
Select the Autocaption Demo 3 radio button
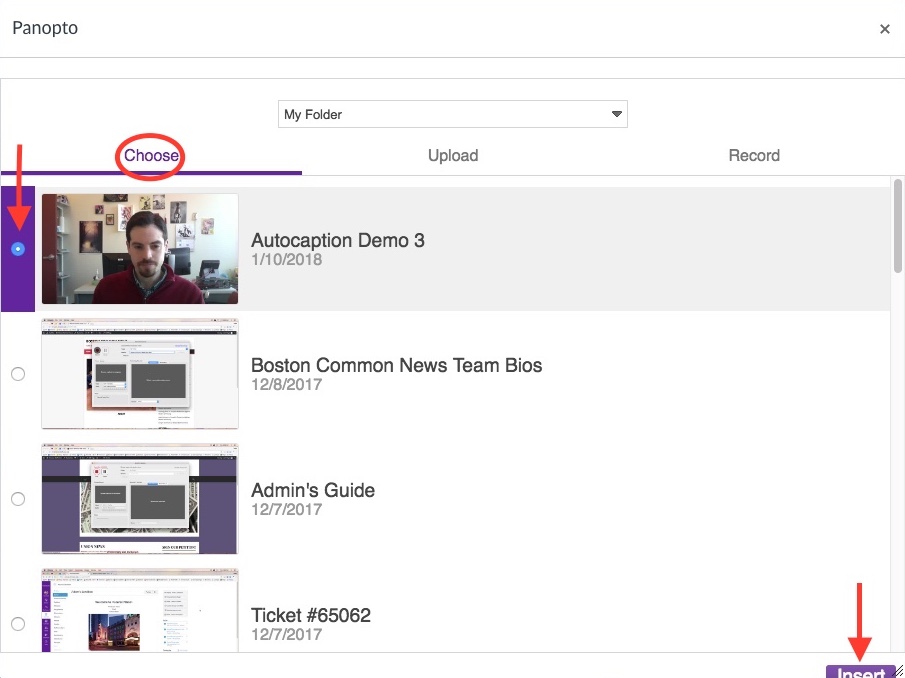(18, 249)
